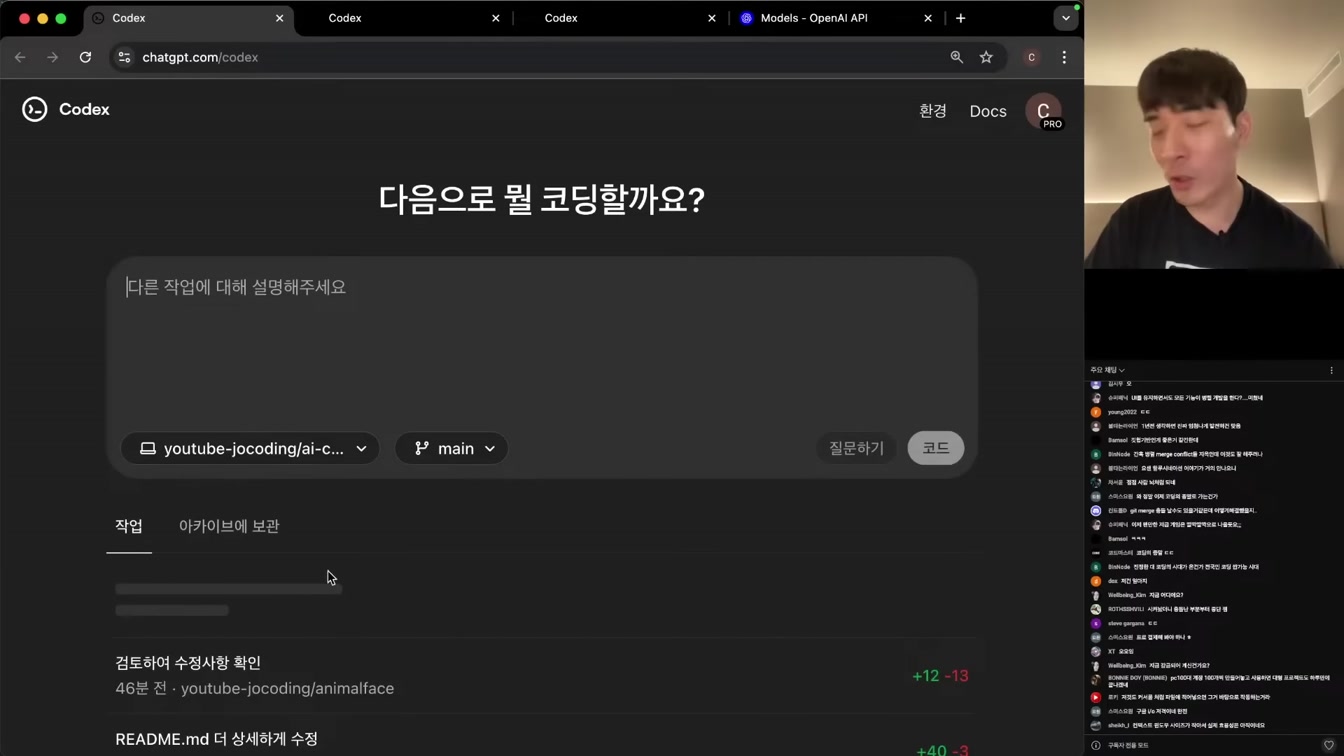
Task: Click the 46분 전 youtube-jocoding/animalface subtitle
Action: click(x=254, y=688)
